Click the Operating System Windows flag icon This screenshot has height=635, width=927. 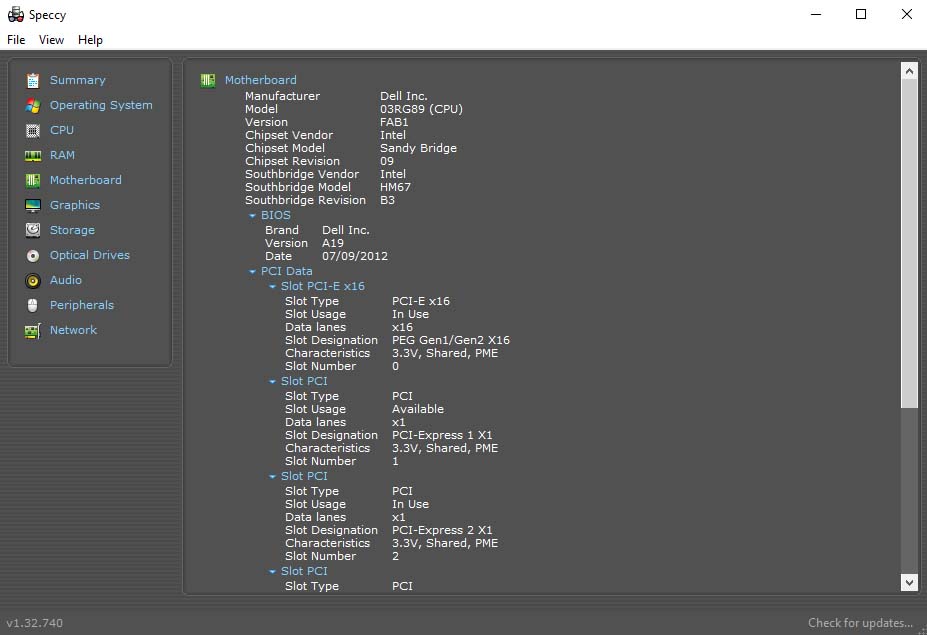pos(33,105)
